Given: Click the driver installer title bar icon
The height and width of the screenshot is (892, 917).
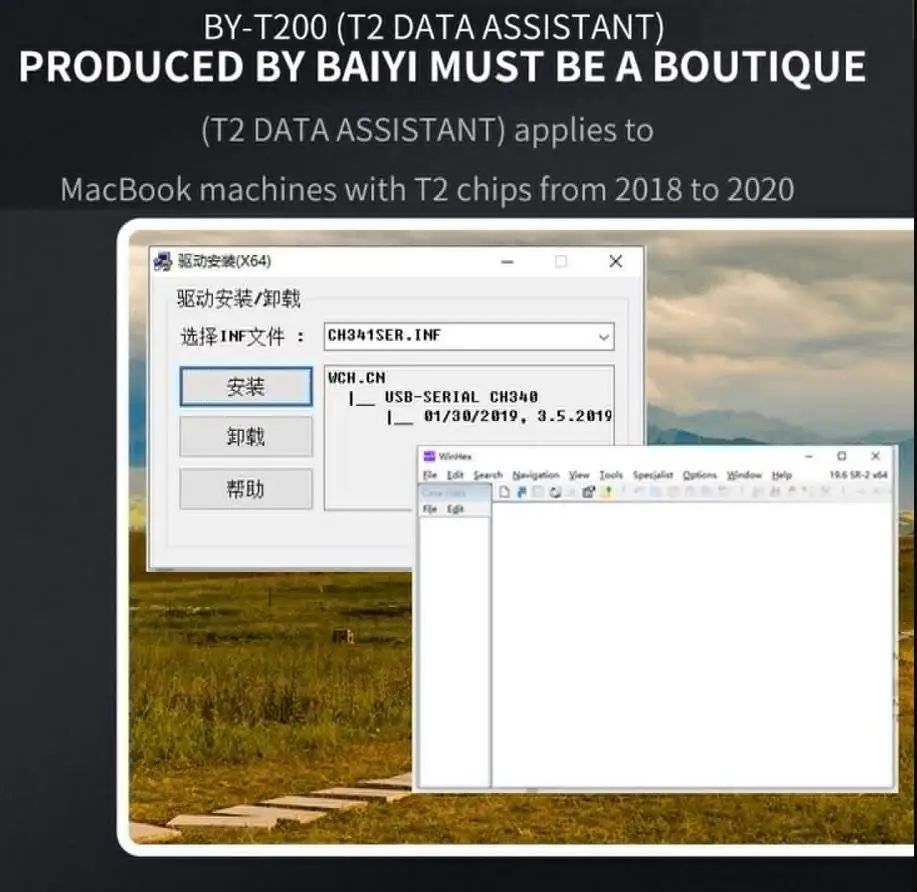Looking at the screenshot, I should (163, 261).
